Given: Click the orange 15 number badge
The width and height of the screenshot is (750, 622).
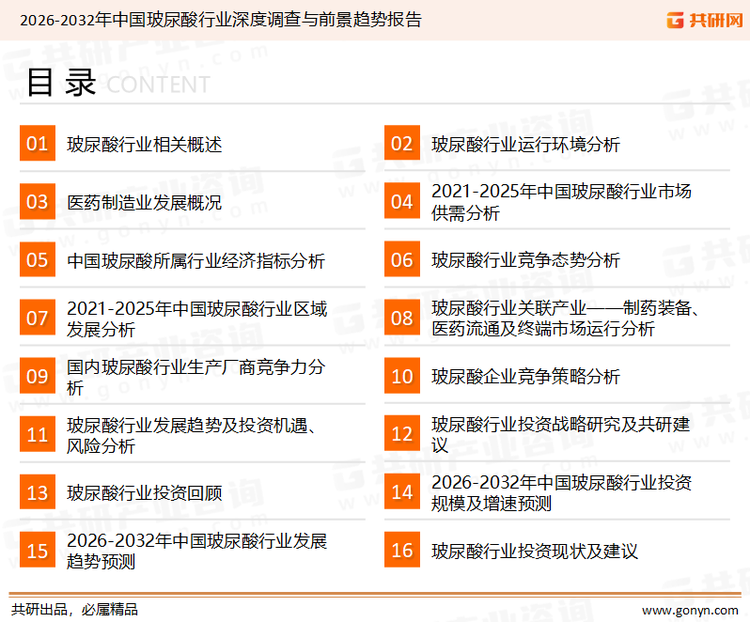Looking at the screenshot, I should 37,550.
